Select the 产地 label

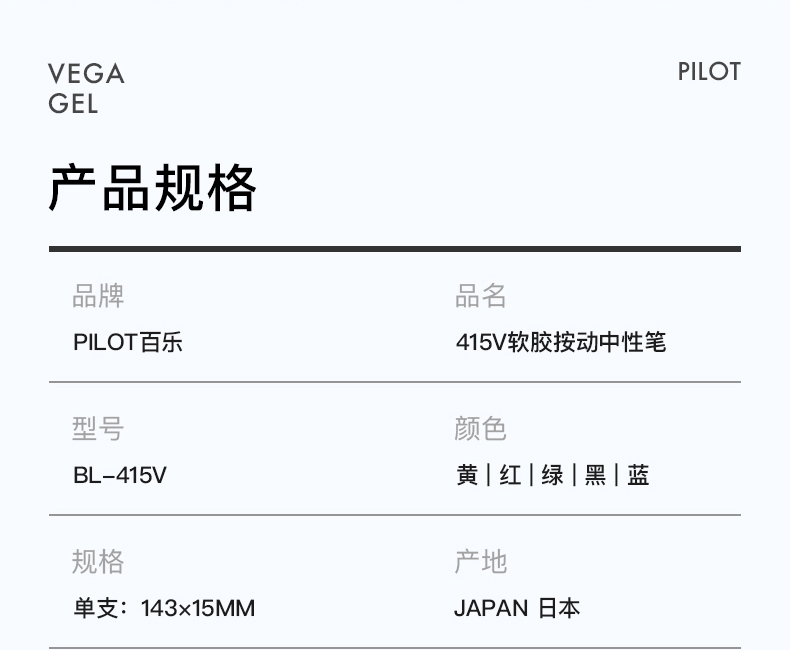pos(481,561)
